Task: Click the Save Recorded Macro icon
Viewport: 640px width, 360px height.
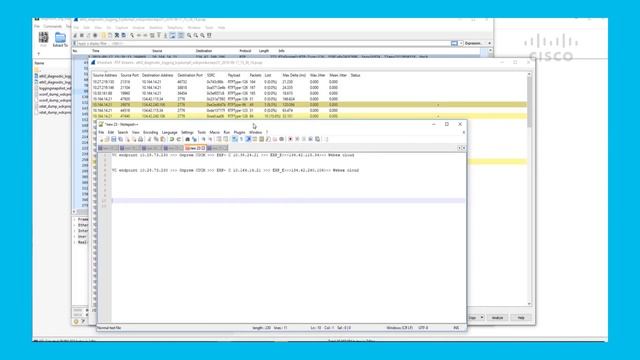Action: 317,139
